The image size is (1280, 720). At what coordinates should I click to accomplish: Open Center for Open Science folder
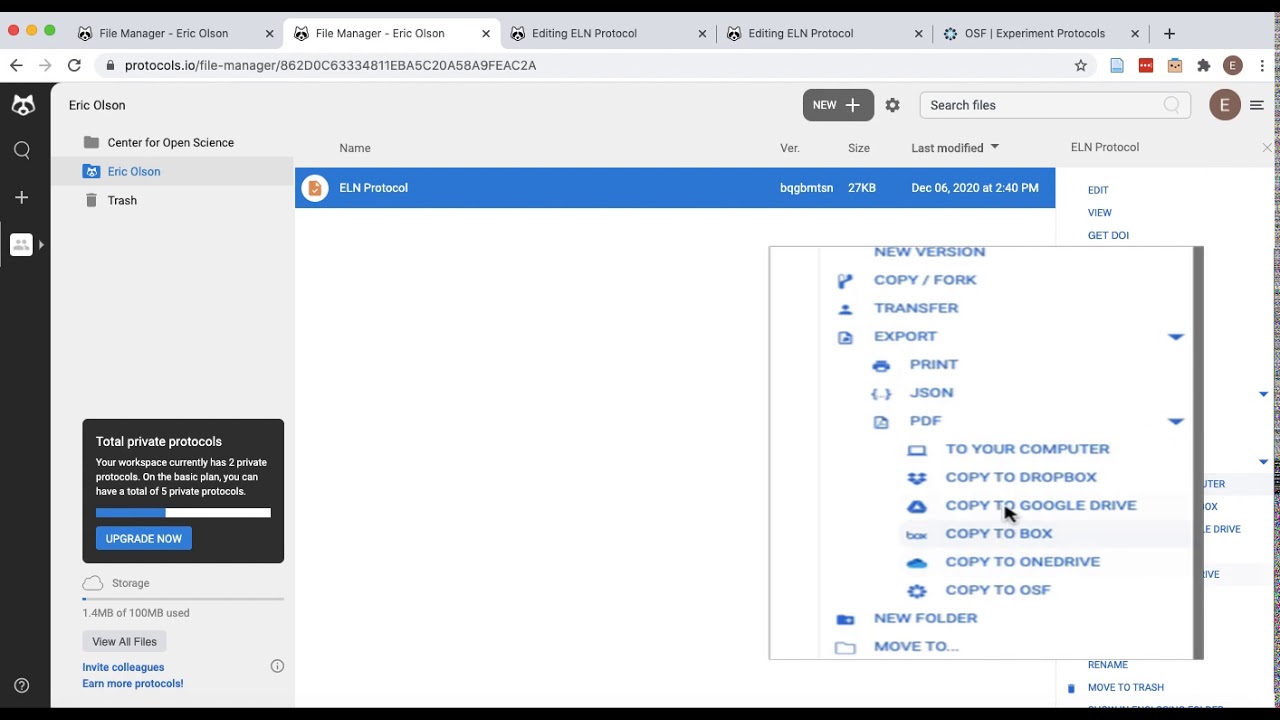click(172, 142)
